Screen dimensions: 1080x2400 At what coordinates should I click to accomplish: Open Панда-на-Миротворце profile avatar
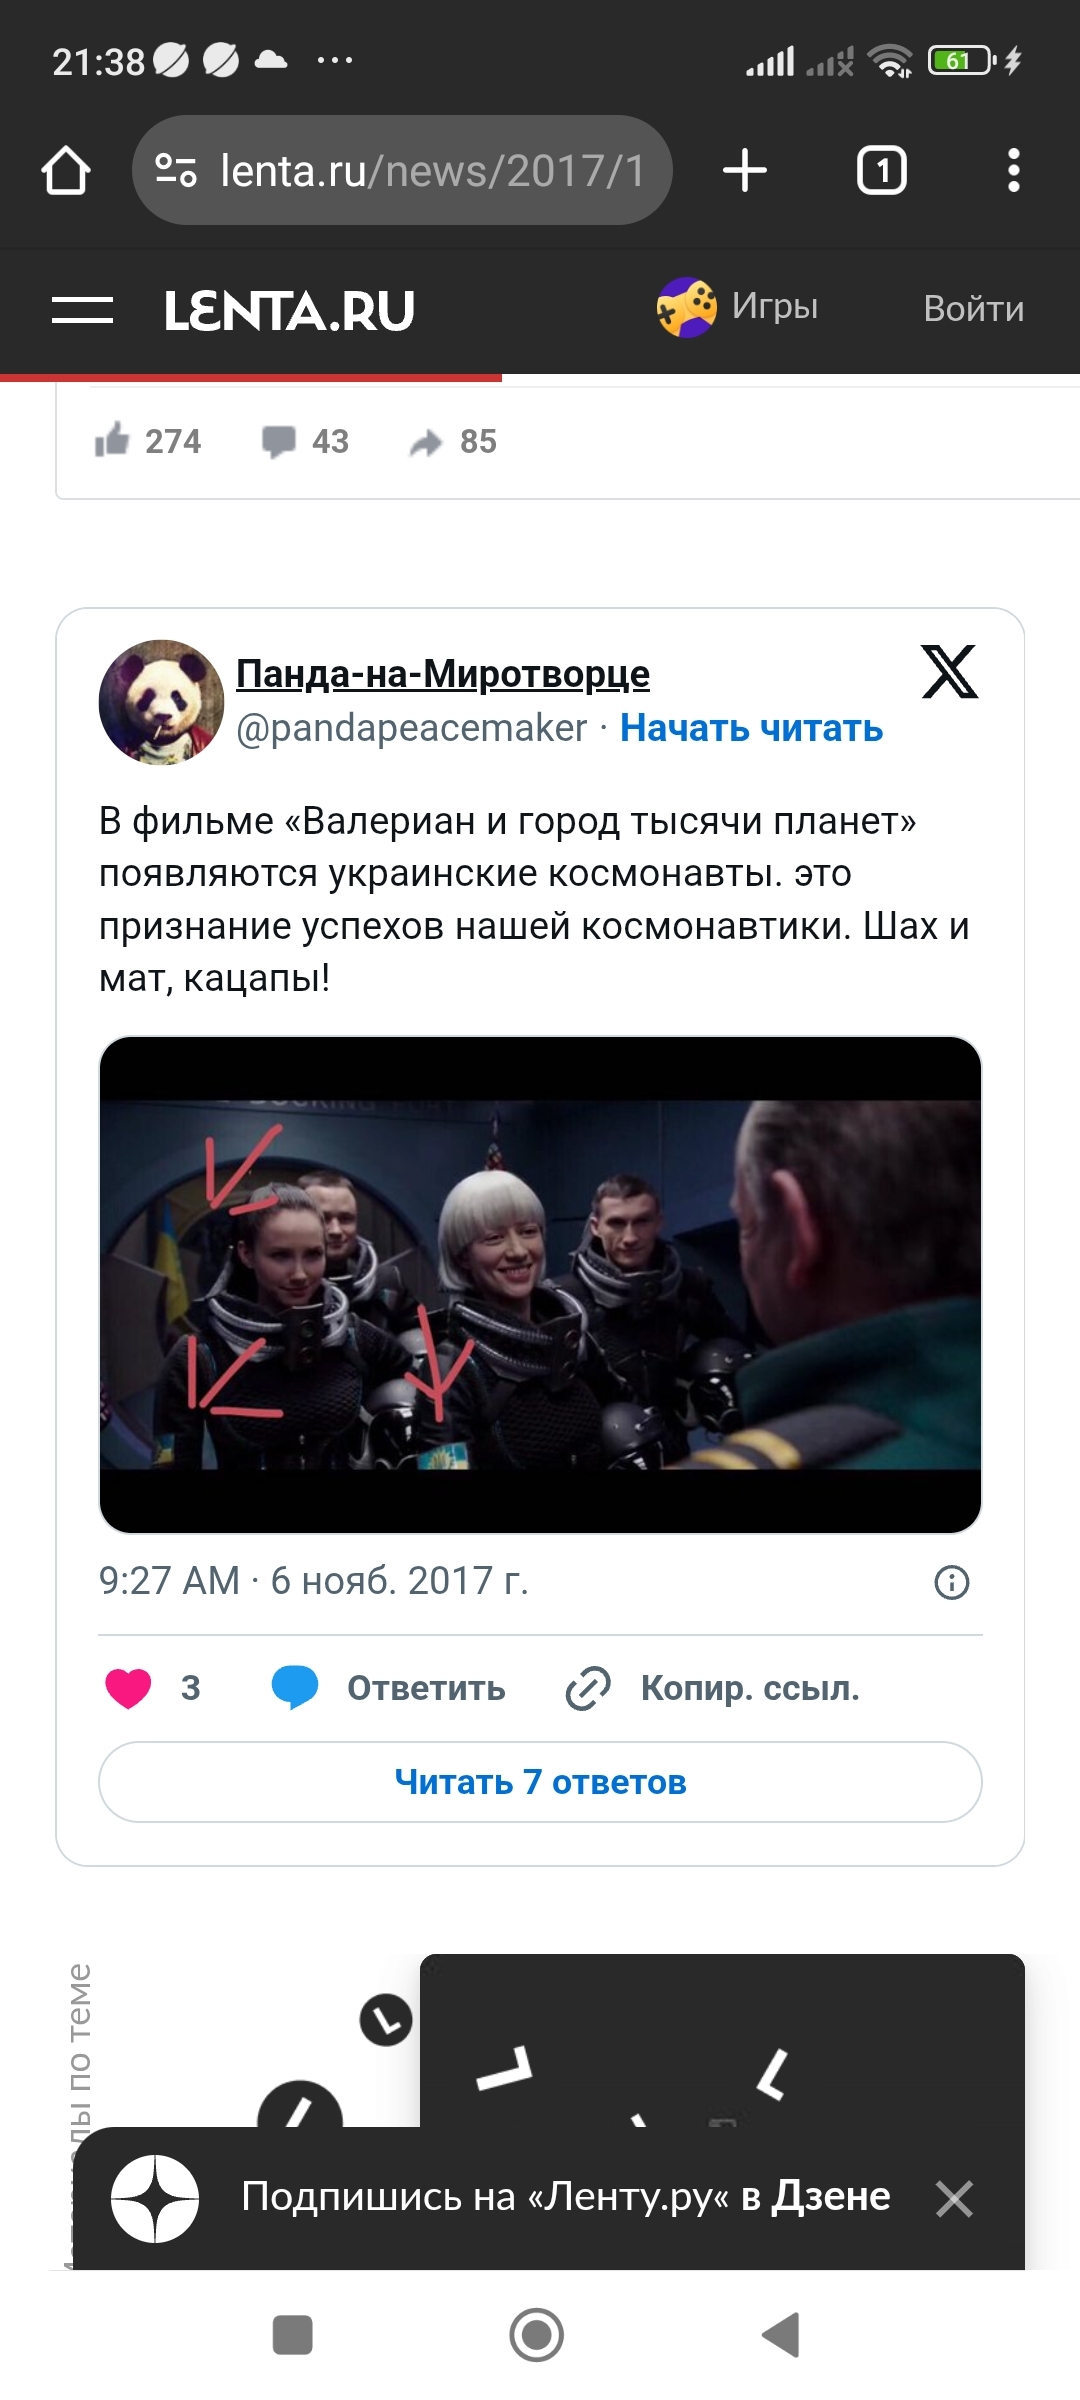click(161, 702)
